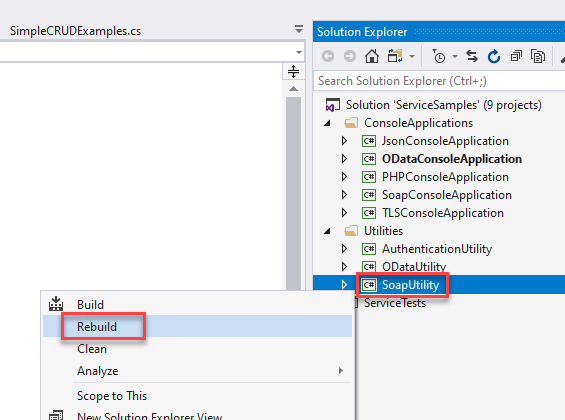The image size is (565, 420).
Task: Select SoapConsoleApplication project
Action: 447,195
